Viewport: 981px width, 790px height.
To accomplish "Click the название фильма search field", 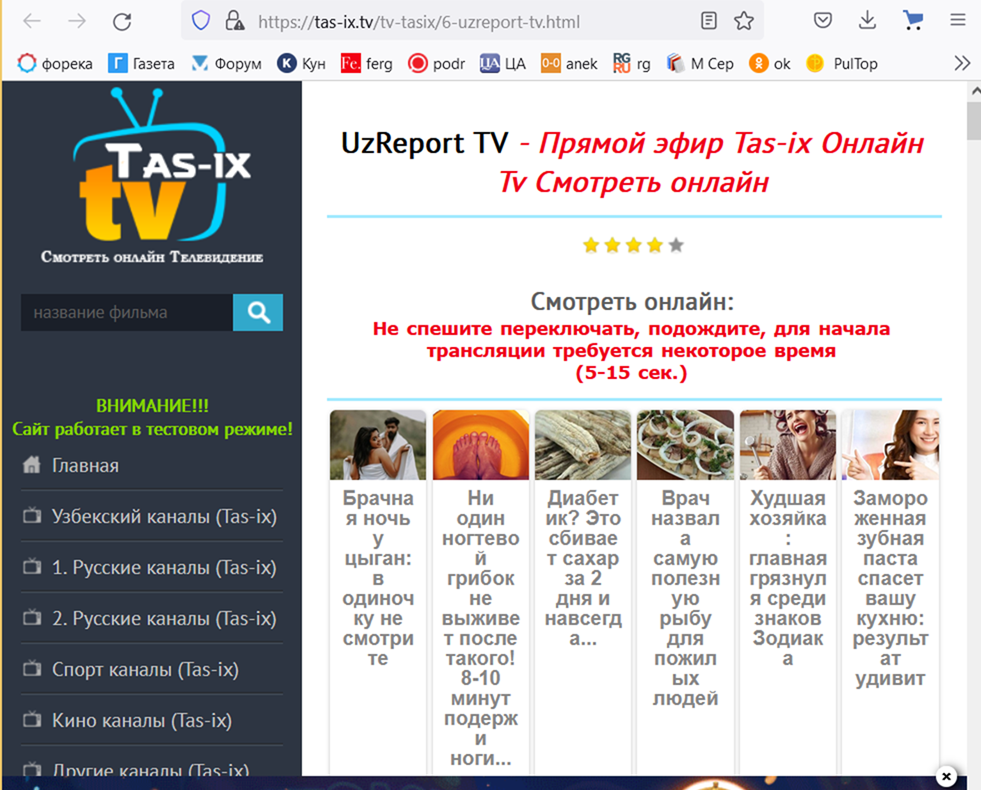I will pyautogui.click(x=126, y=313).
